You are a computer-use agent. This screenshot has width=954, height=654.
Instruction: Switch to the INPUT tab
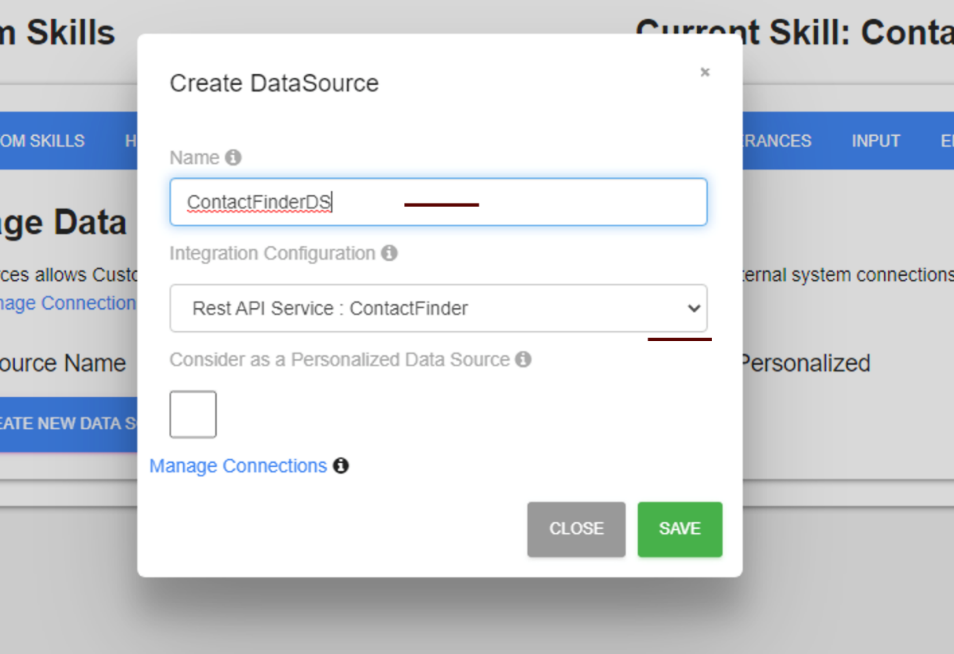(875, 141)
